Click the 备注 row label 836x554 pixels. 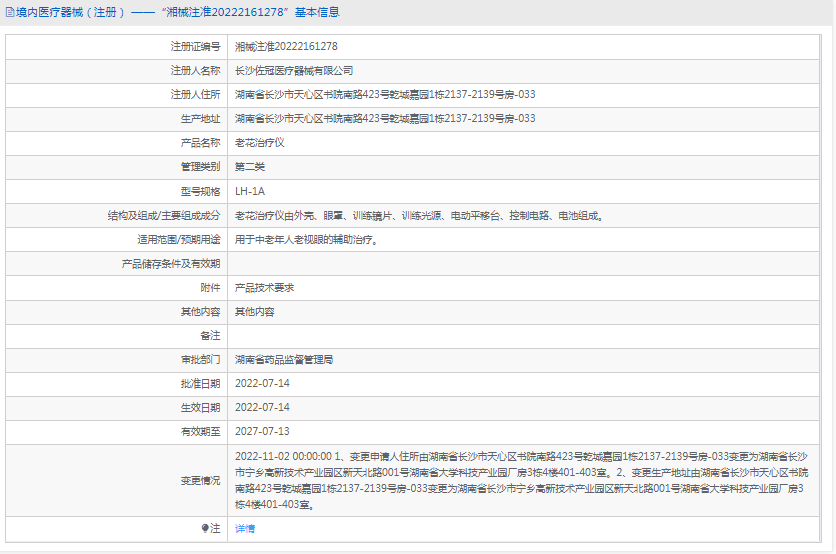[x=210, y=335]
